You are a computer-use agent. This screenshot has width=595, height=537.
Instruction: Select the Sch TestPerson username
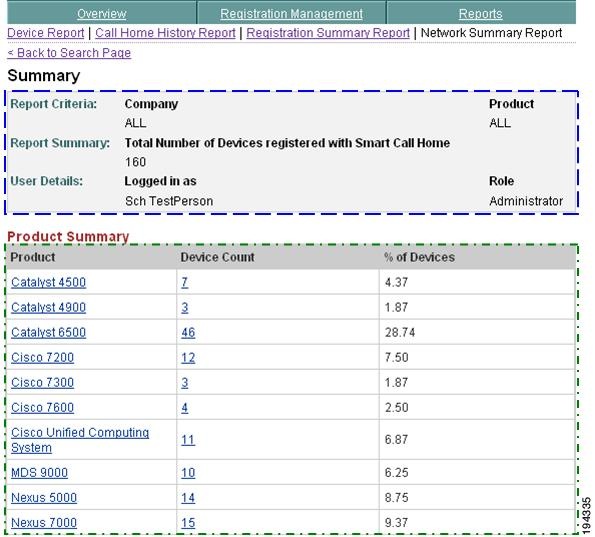[169, 201]
